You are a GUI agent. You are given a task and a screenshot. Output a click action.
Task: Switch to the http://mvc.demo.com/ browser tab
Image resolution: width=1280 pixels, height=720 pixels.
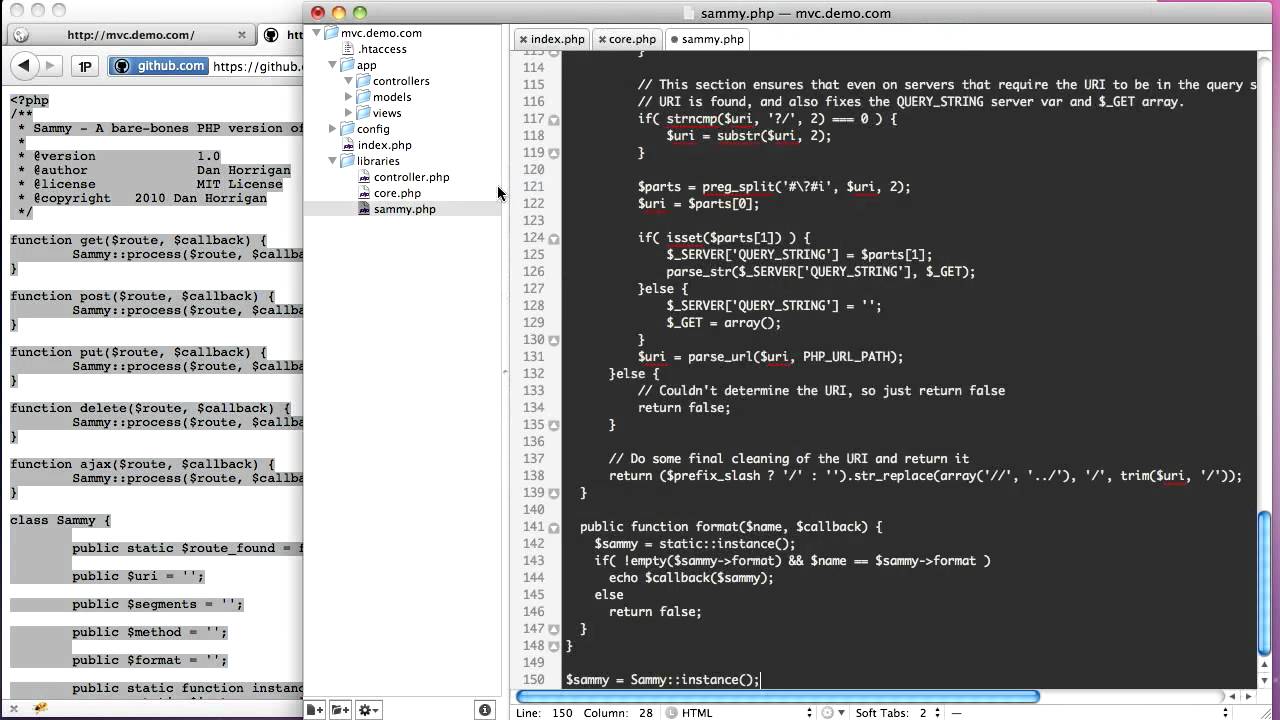130,35
